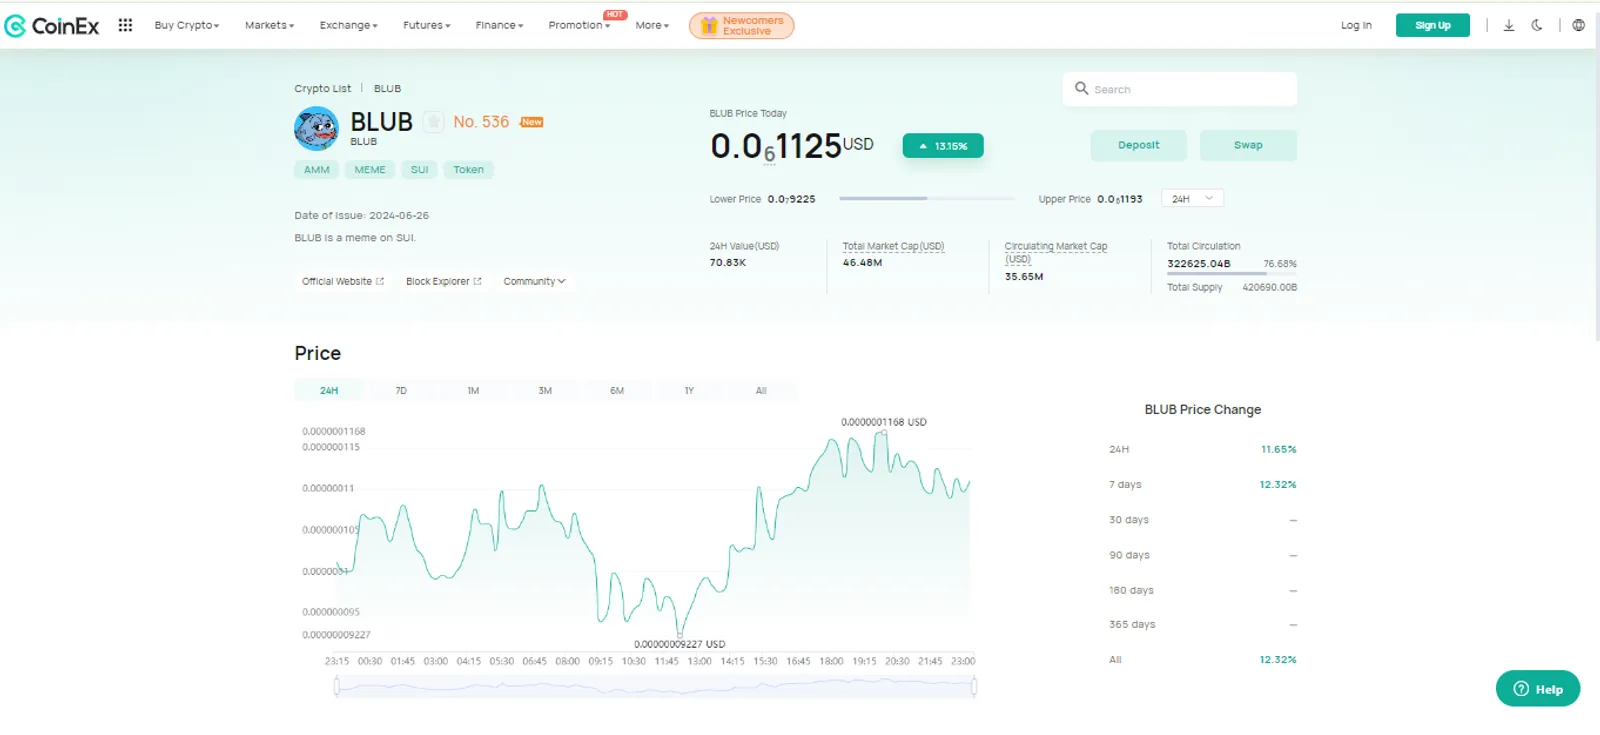Screen dimensions: 1600x735
Task: Click the Sign Up button
Action: [1432, 25]
